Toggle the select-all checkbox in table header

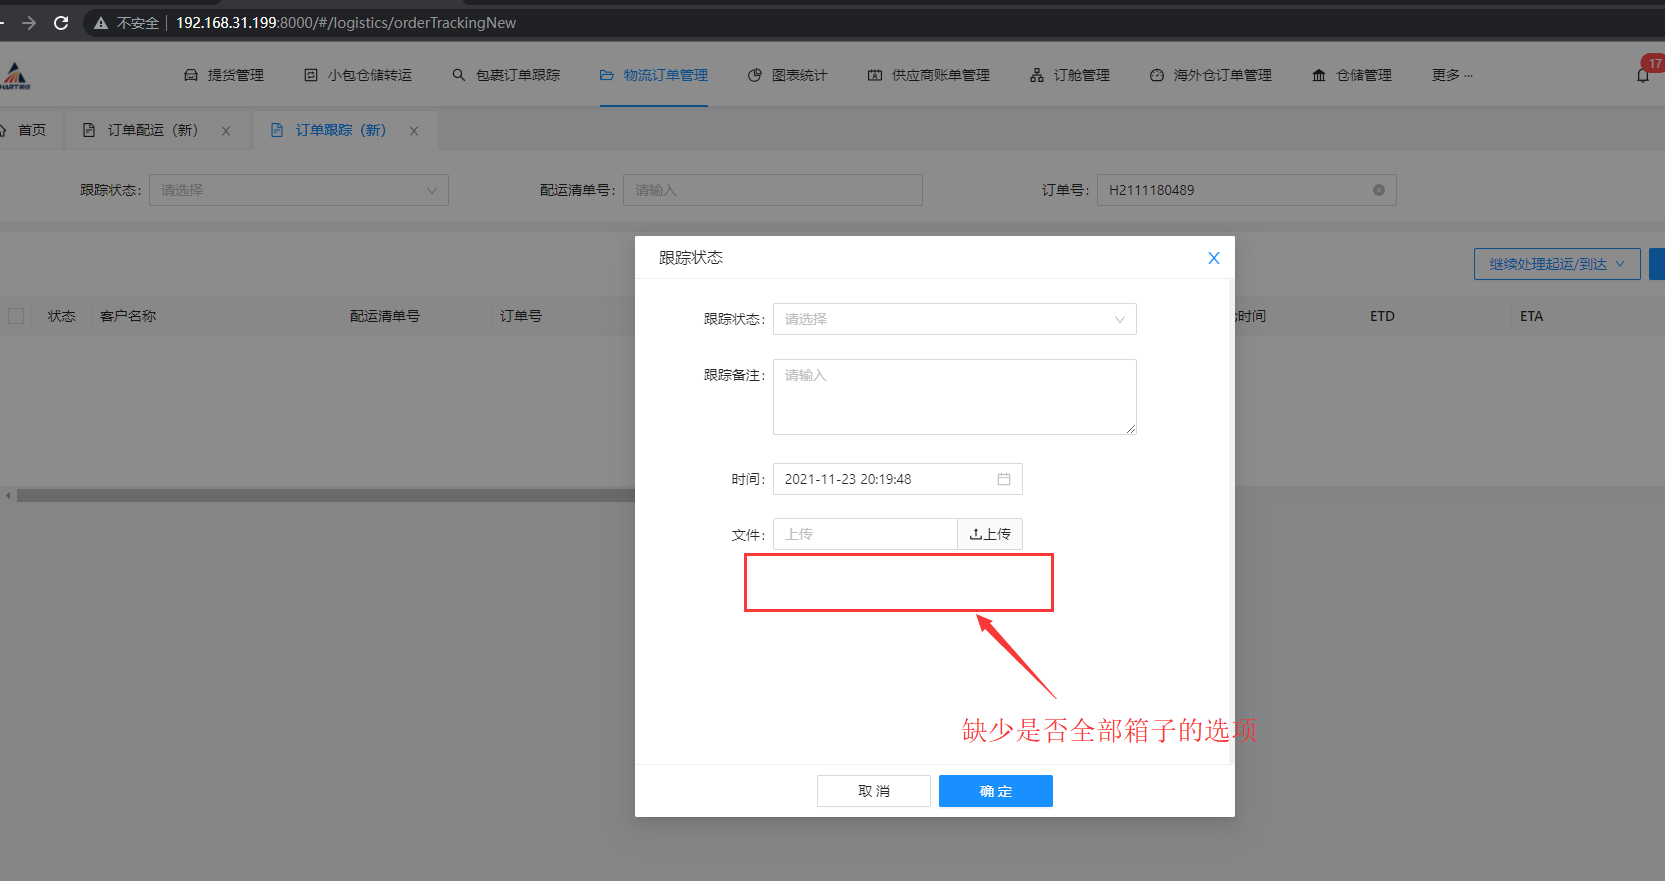(x=16, y=316)
